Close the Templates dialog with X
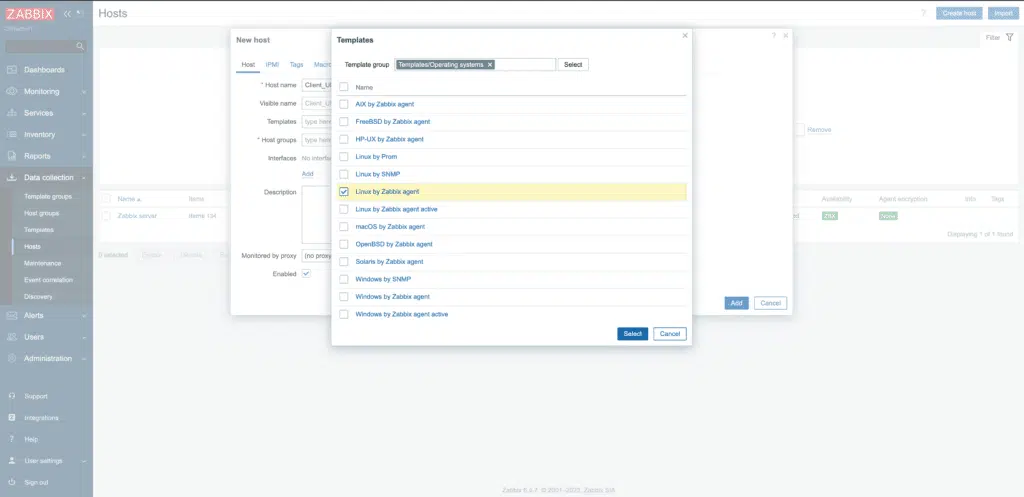 (685, 36)
